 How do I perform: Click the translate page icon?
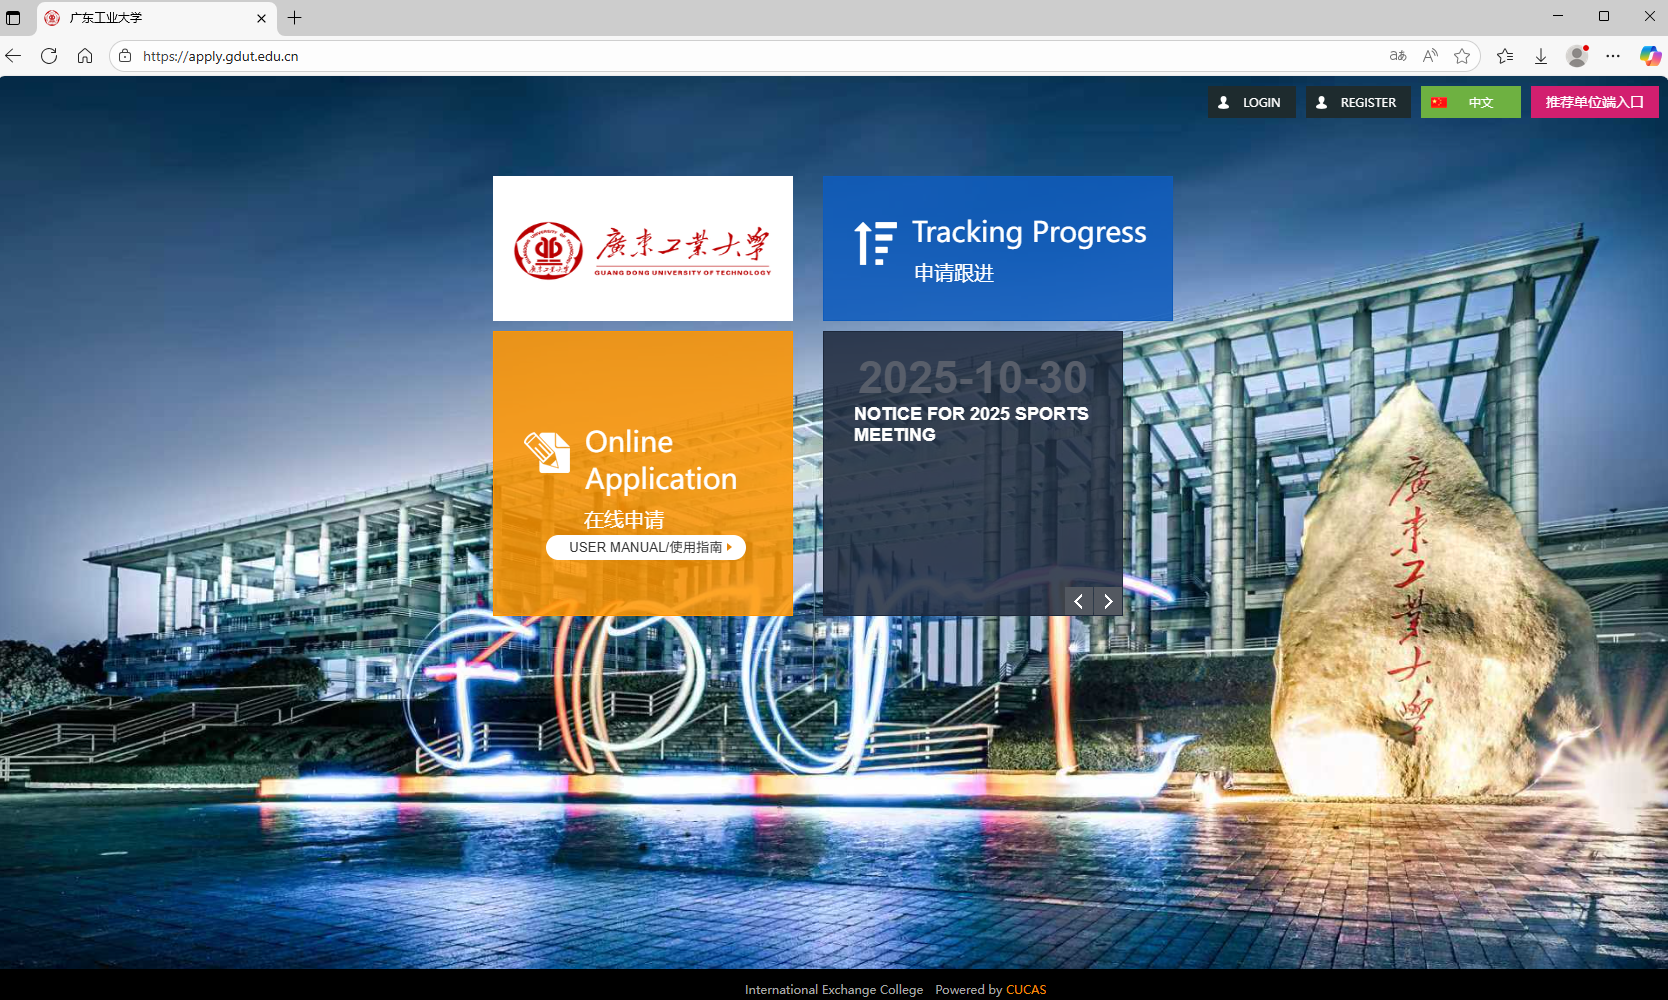(1398, 56)
